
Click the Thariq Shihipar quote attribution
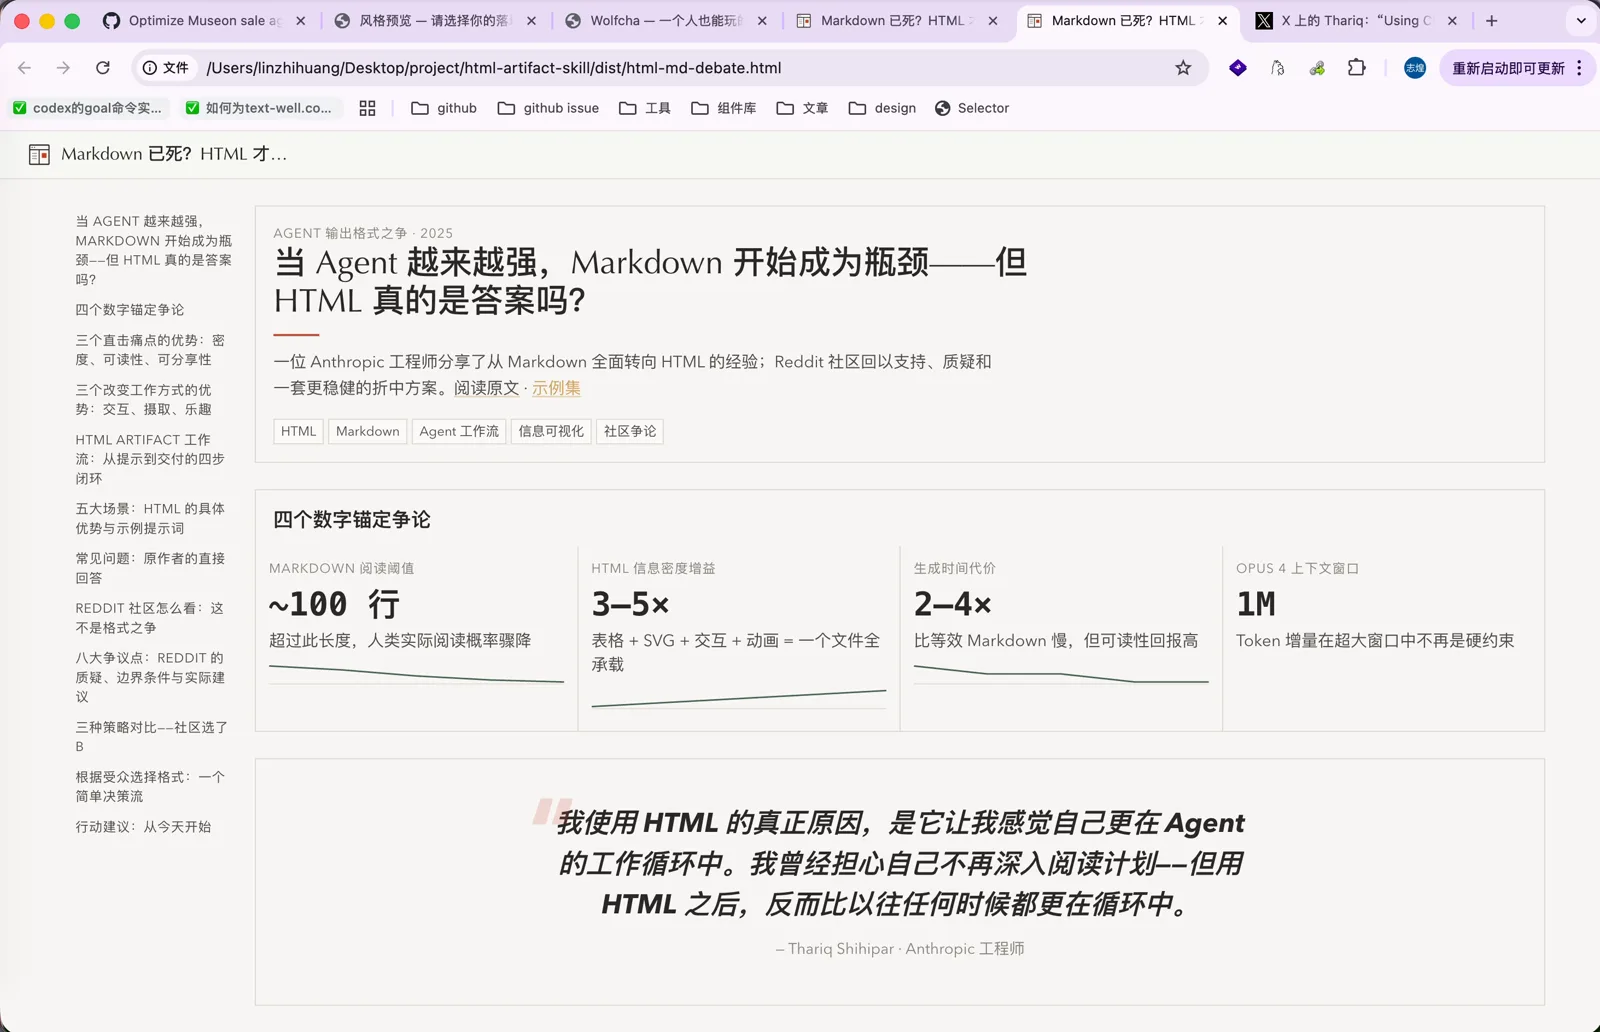tap(900, 948)
